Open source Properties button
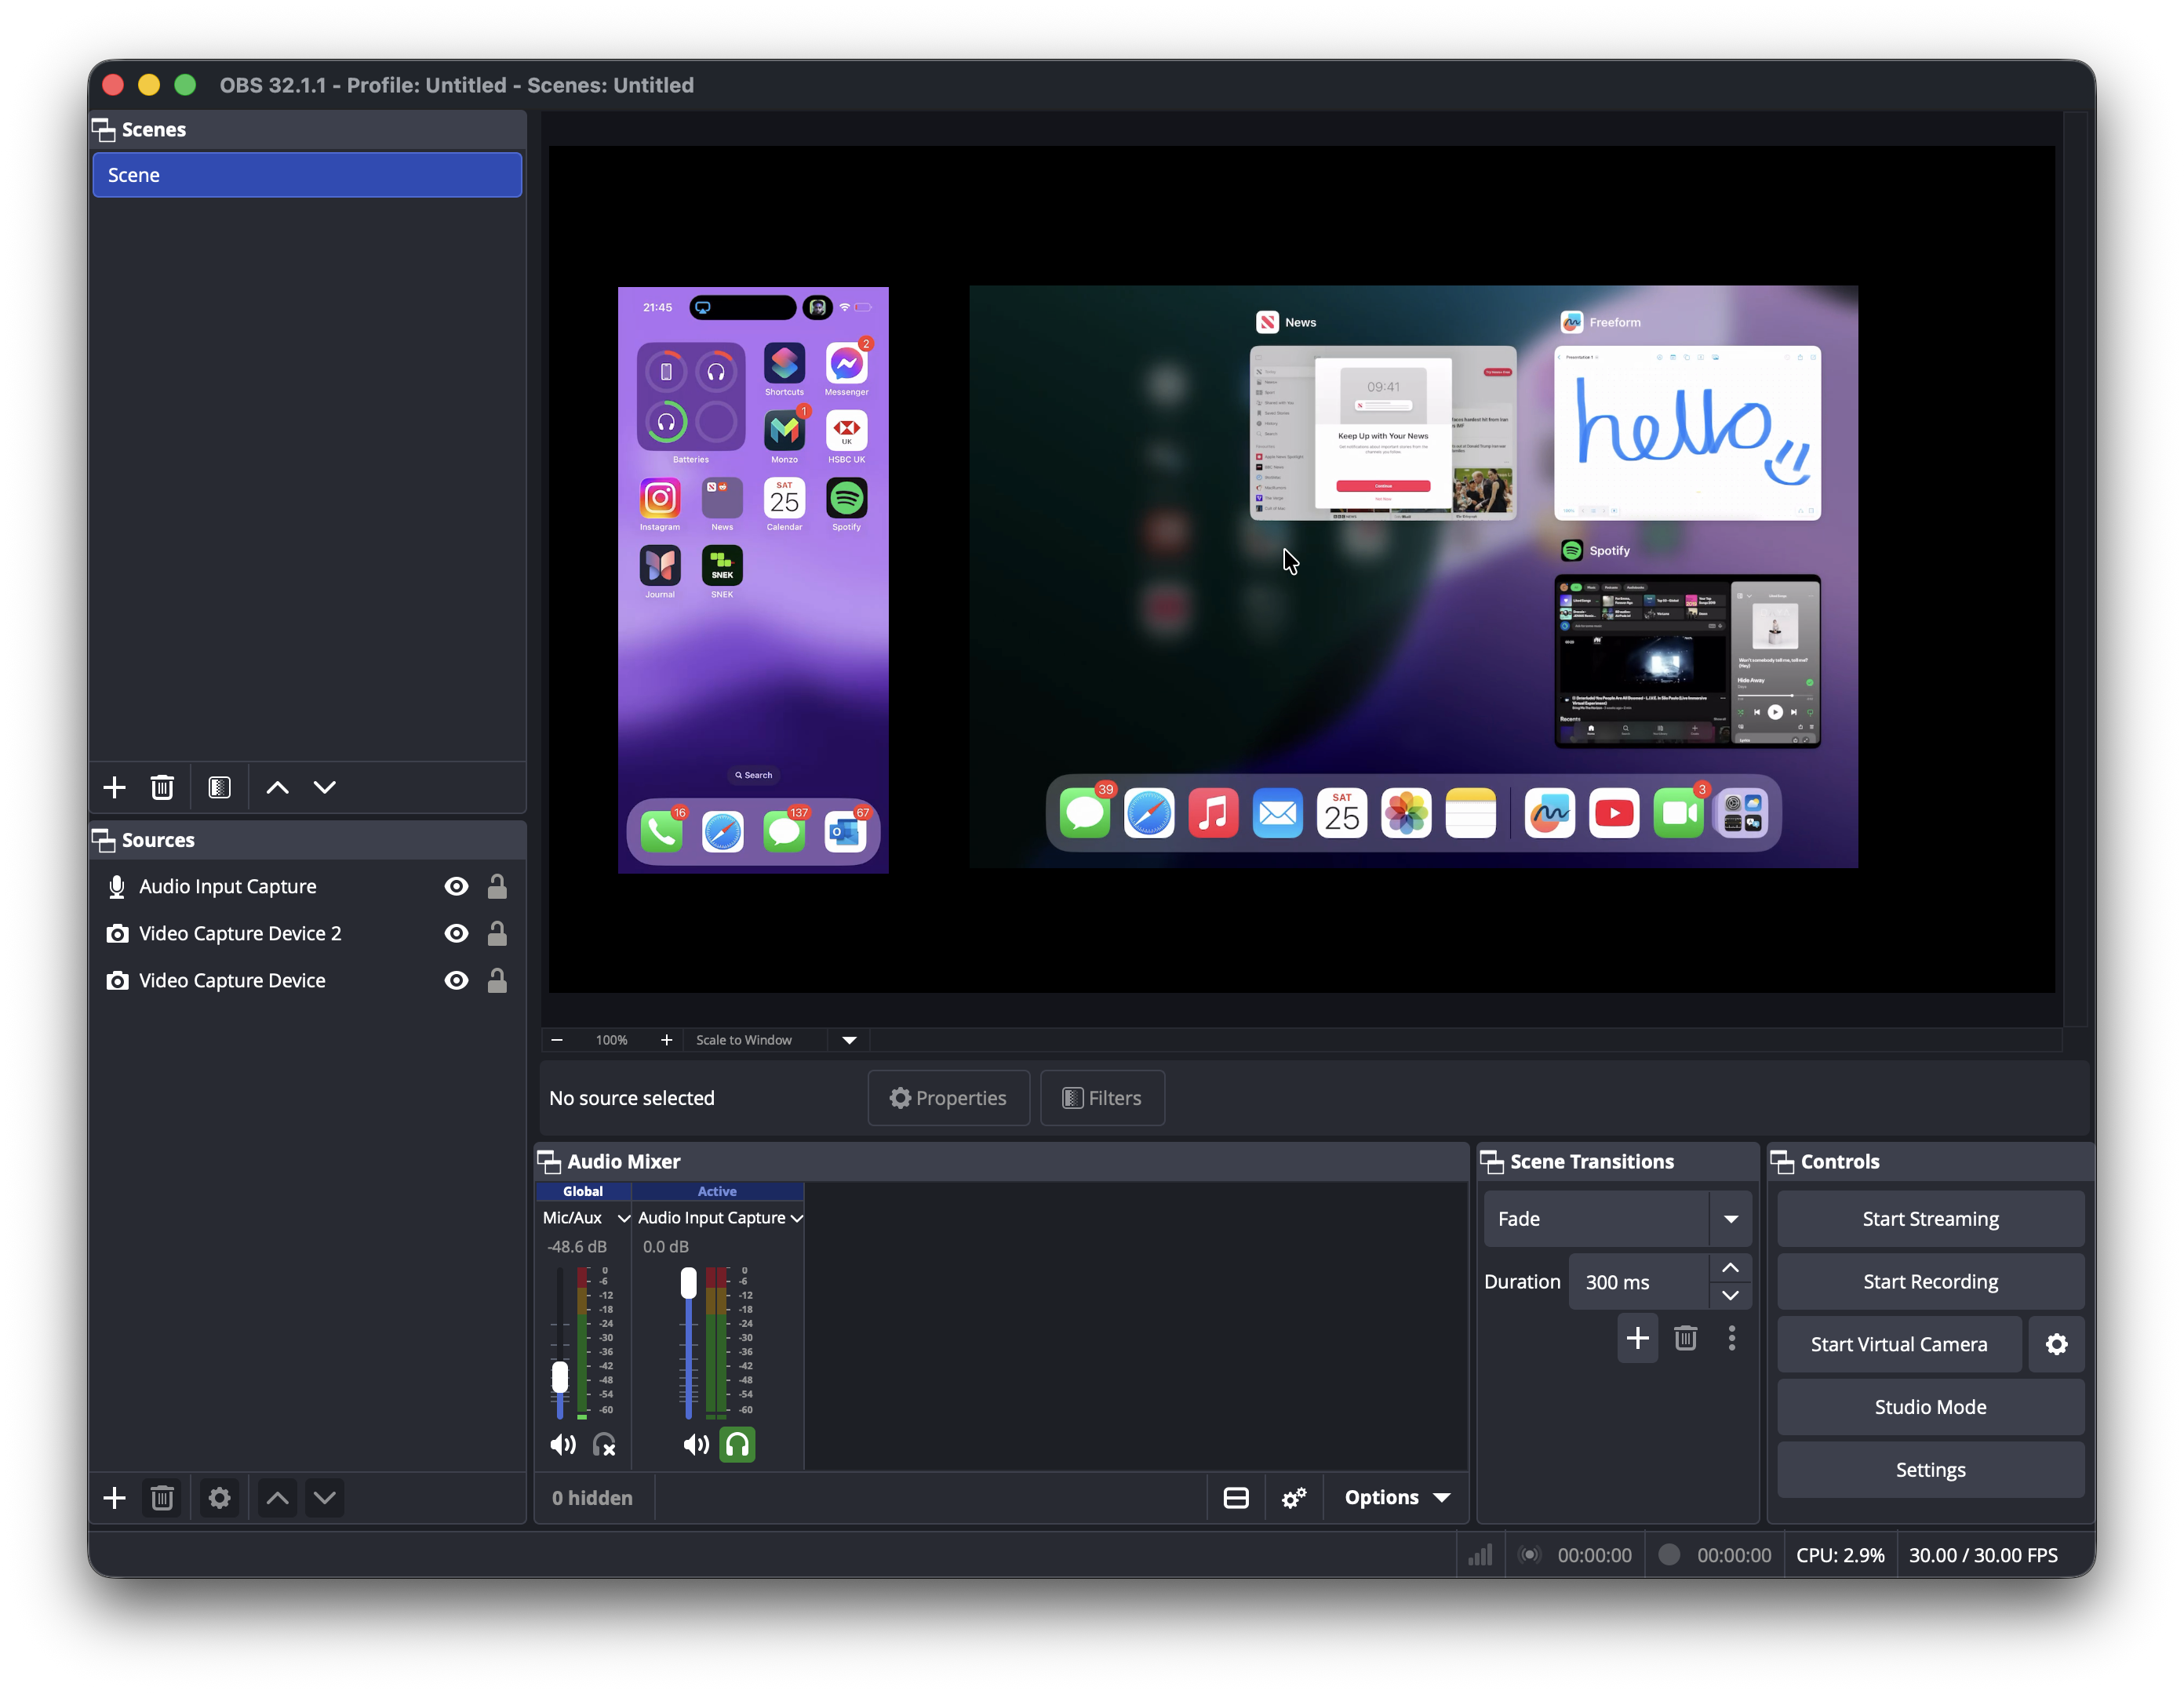 pyautogui.click(x=948, y=1098)
